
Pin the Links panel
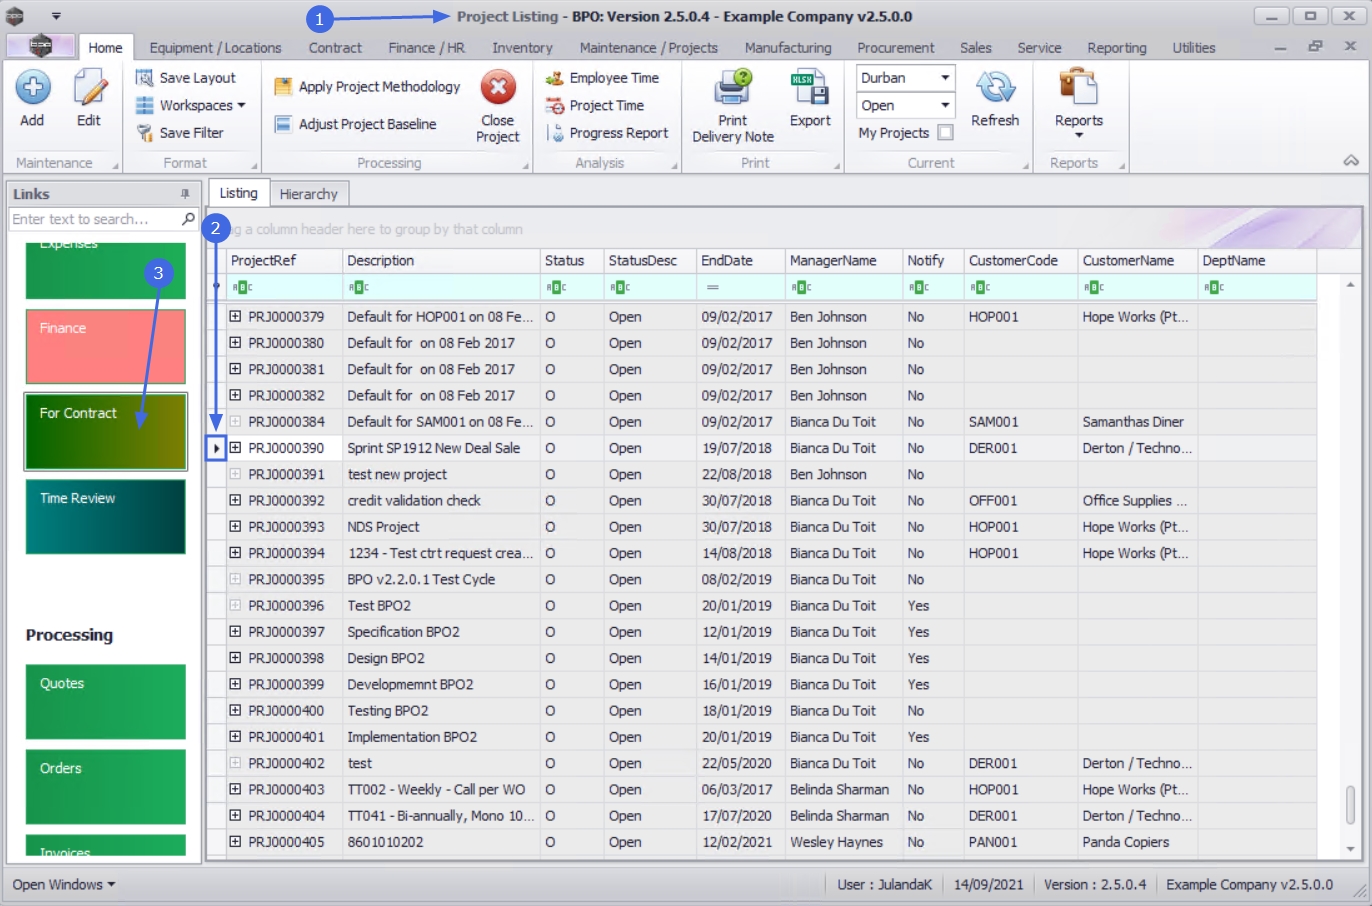[185, 194]
